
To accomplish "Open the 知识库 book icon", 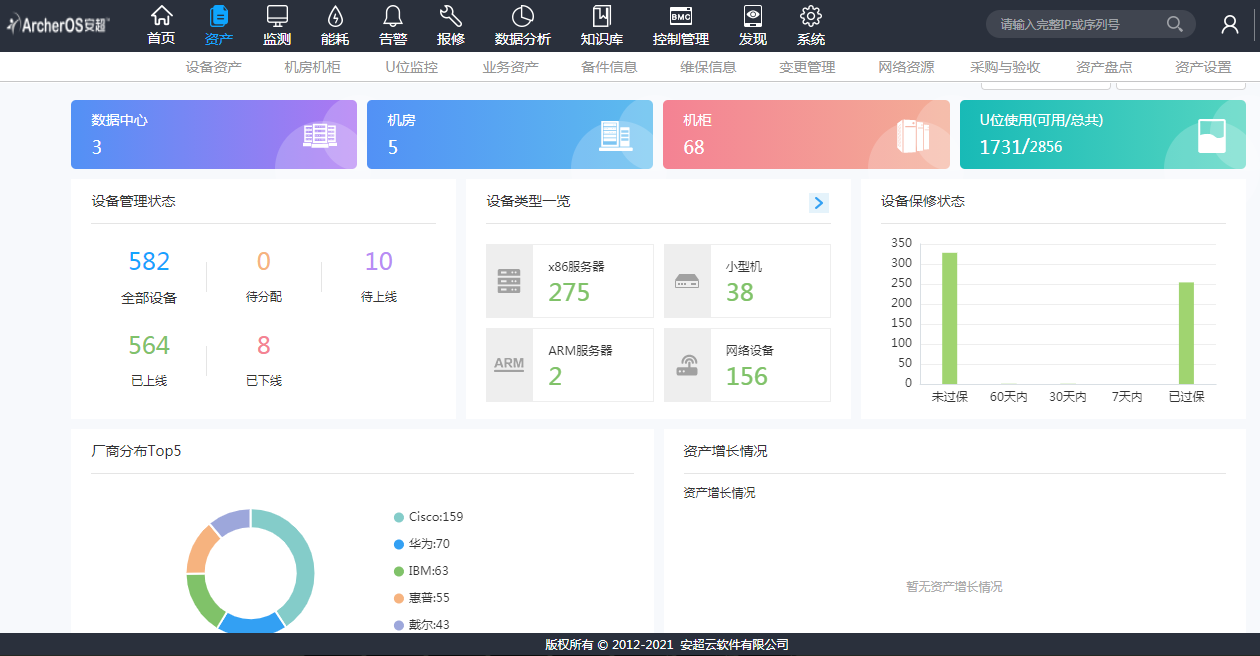I will point(602,16).
